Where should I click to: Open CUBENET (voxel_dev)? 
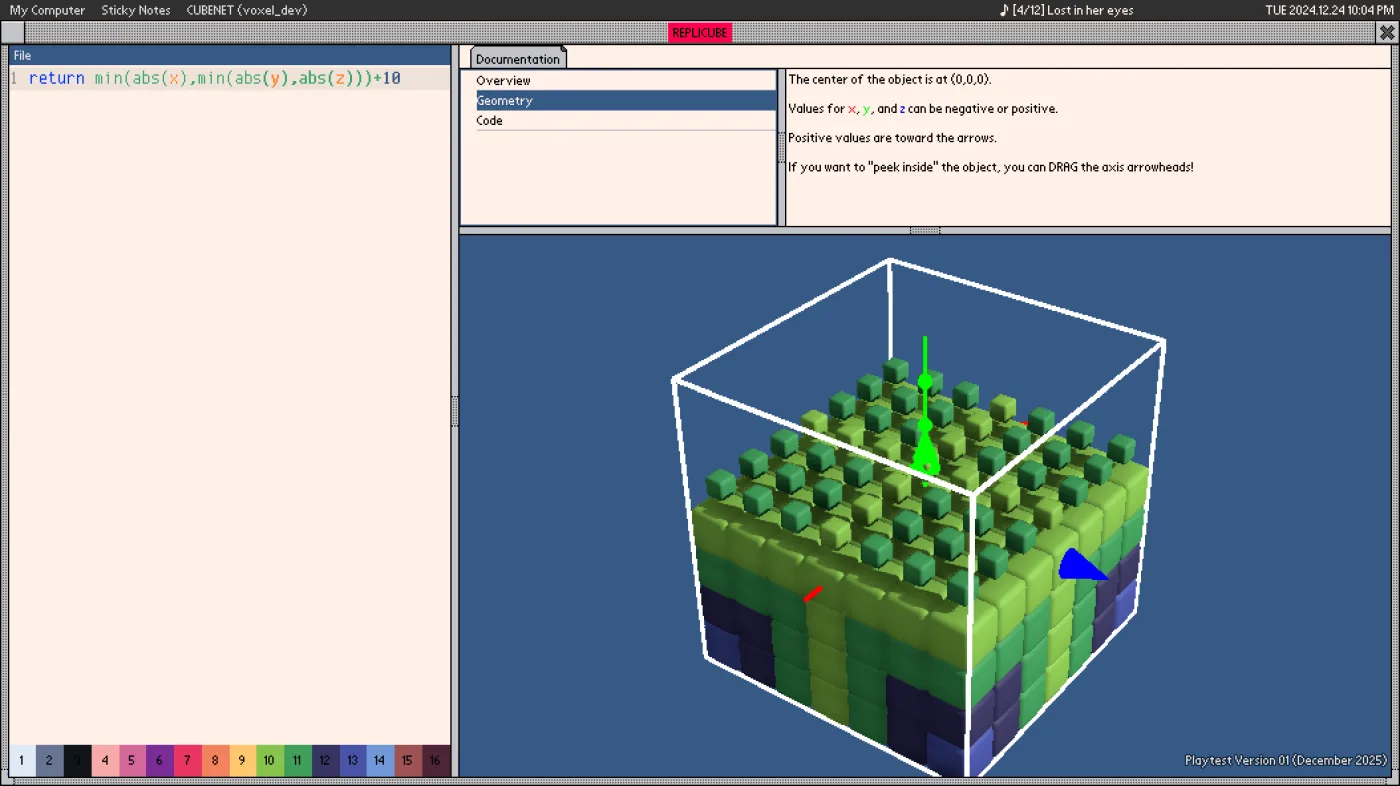(247, 10)
